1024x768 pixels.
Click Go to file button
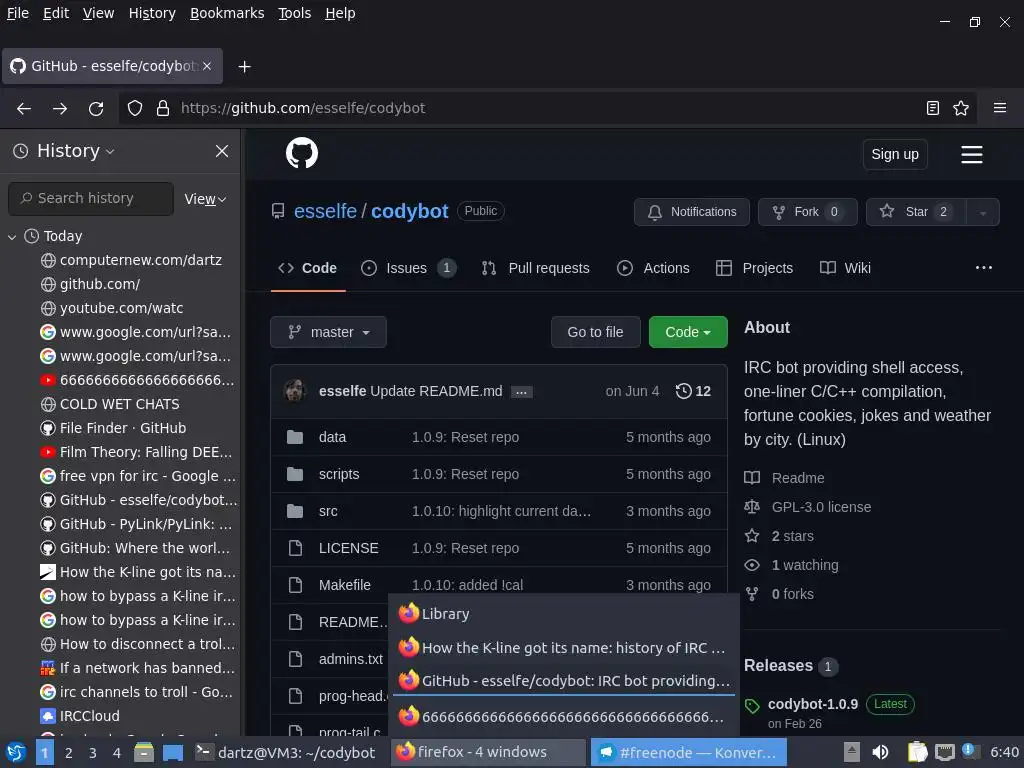point(596,332)
